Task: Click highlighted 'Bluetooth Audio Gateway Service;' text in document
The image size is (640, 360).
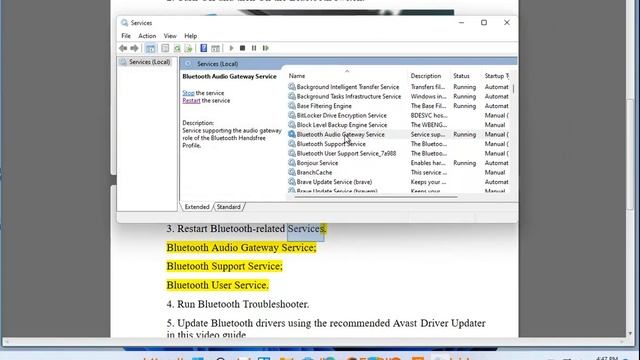Action: tap(241, 247)
